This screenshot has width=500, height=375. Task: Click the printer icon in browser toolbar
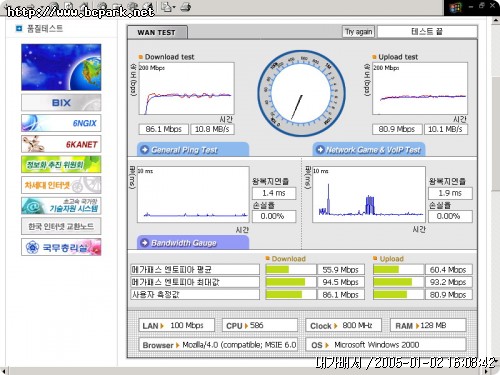[185, 7]
